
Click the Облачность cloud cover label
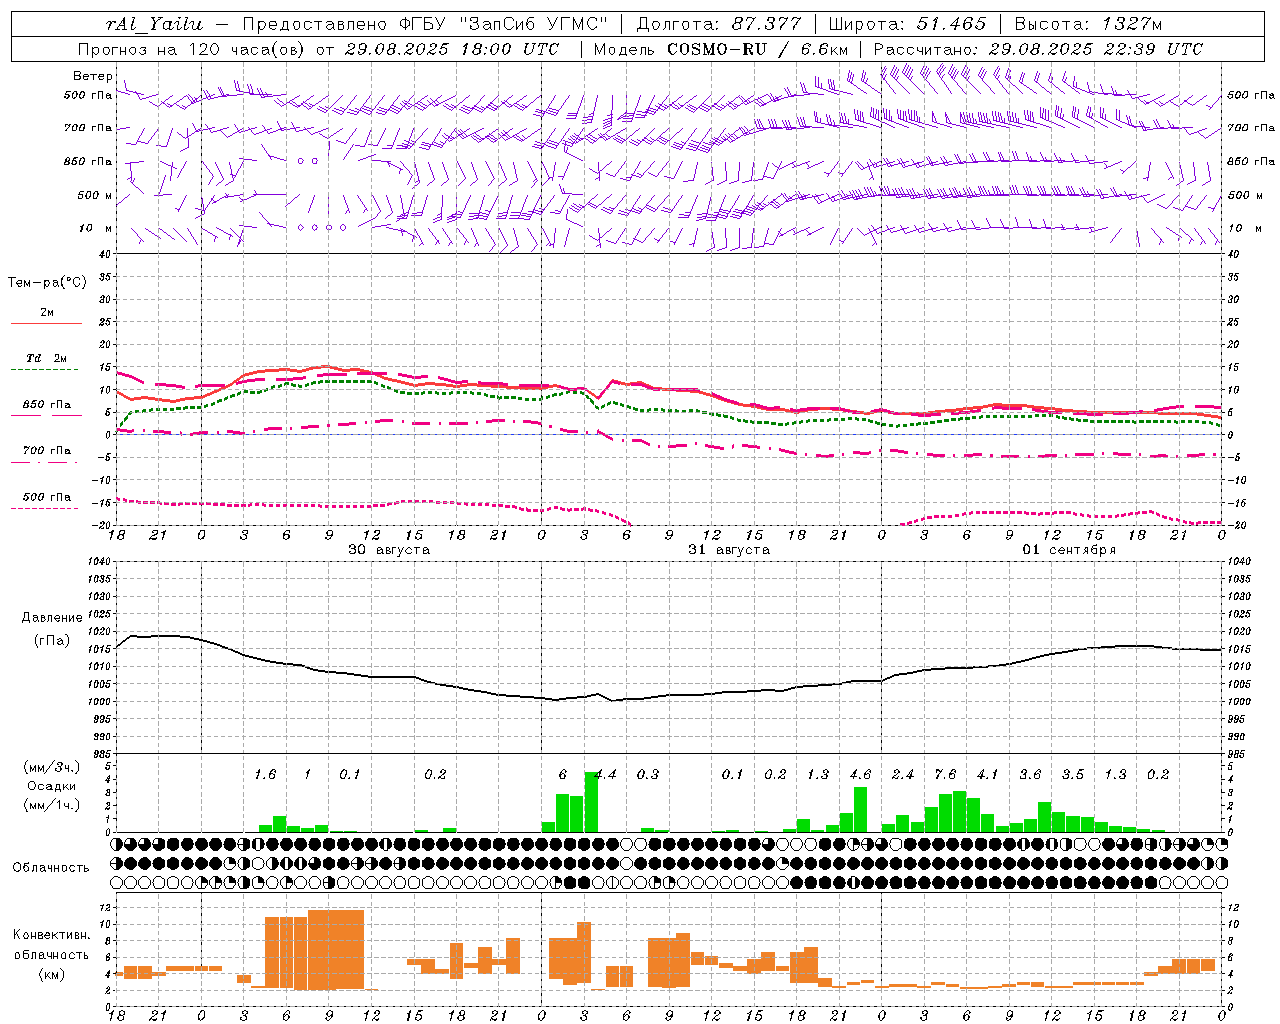tap(51, 867)
